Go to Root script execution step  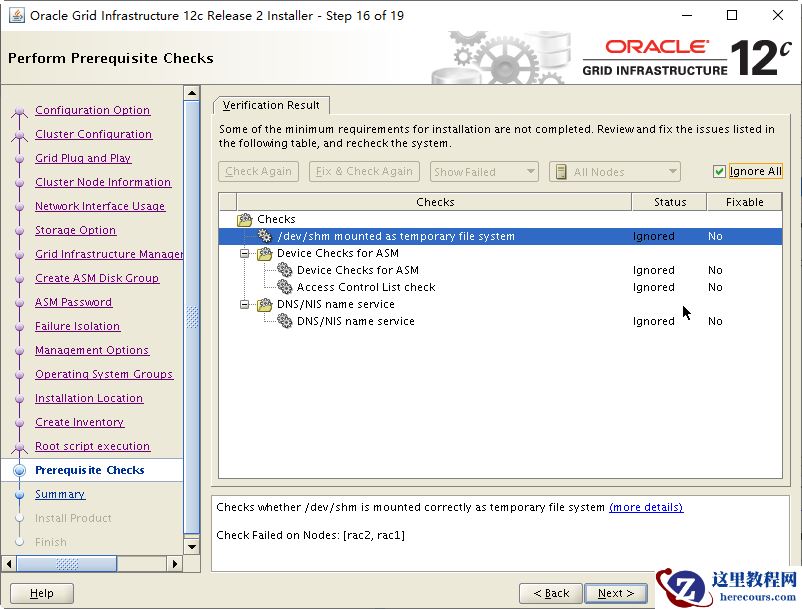point(93,446)
